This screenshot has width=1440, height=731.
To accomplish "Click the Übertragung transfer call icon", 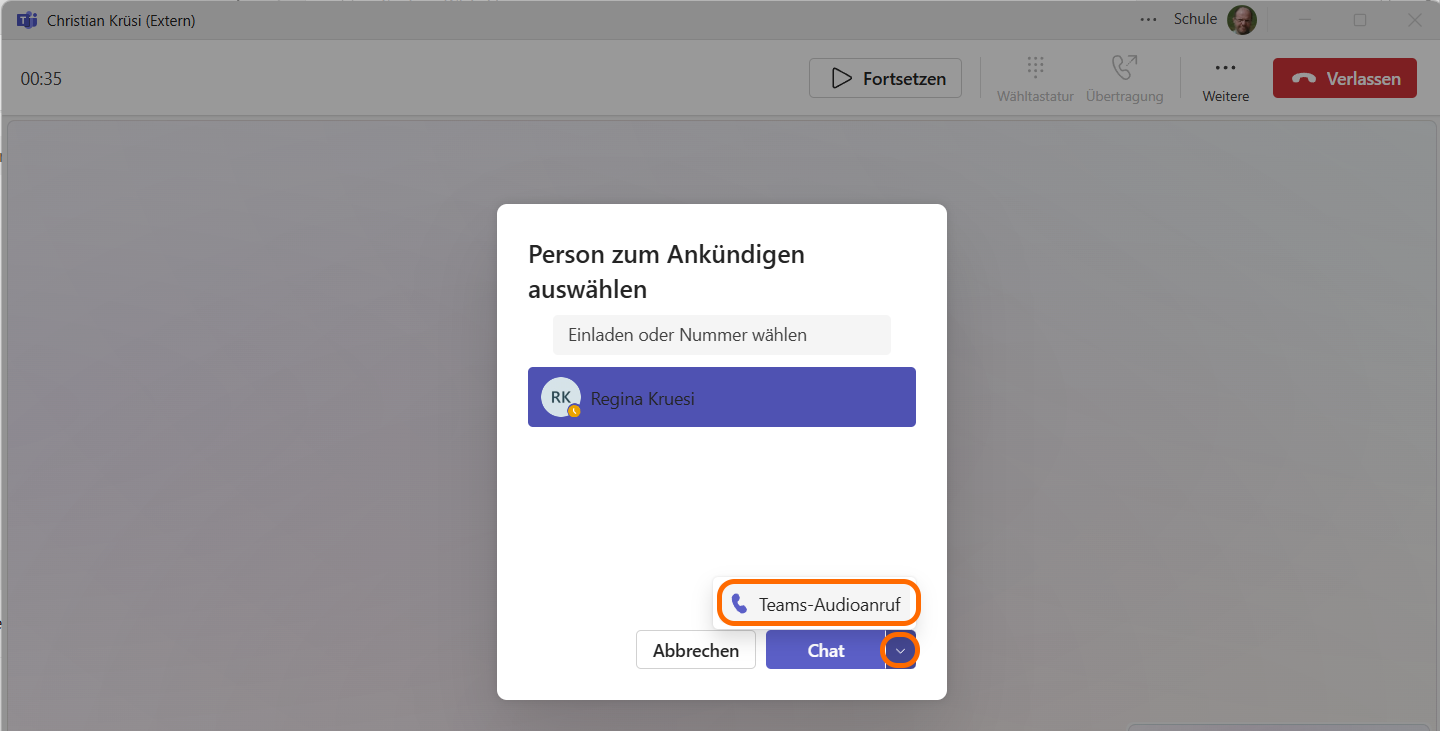I will click(x=1124, y=78).
